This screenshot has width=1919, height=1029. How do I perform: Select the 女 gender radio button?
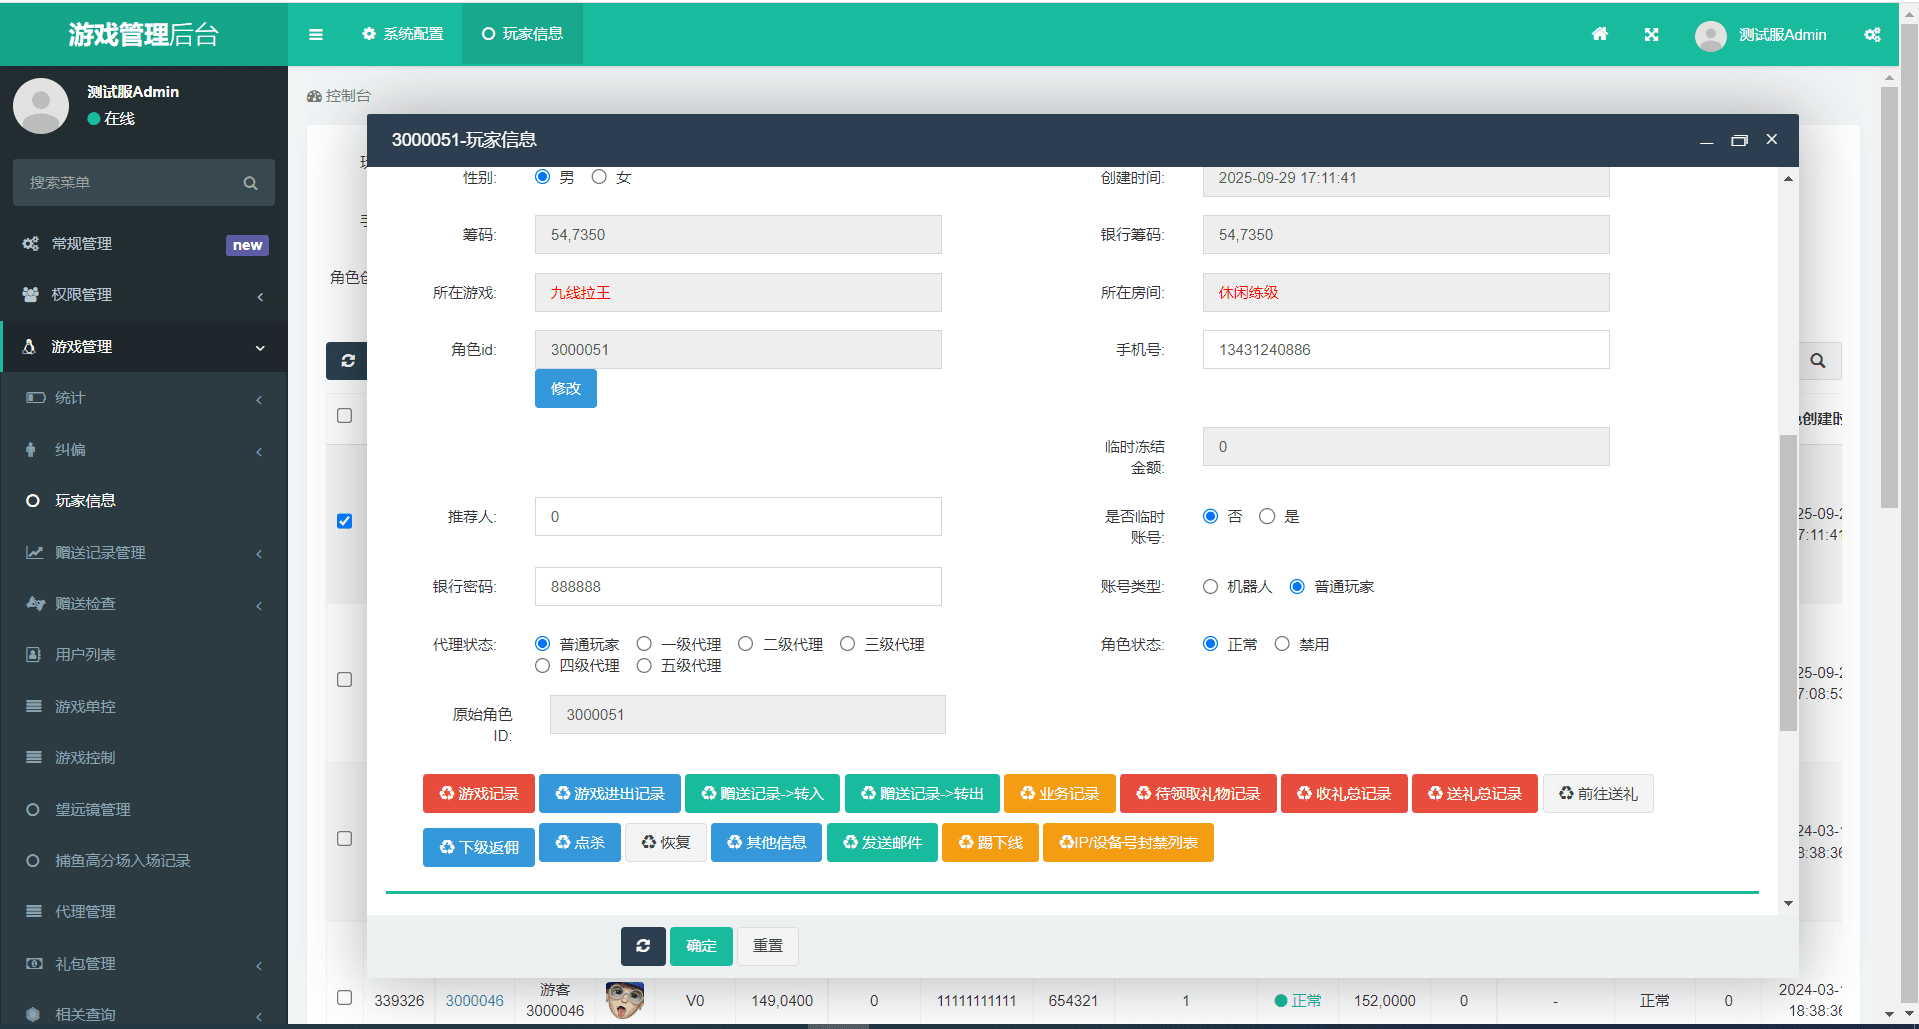599,177
